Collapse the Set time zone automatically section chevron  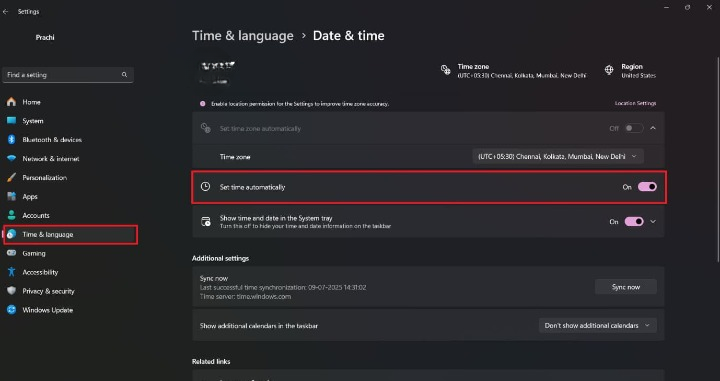(653, 129)
